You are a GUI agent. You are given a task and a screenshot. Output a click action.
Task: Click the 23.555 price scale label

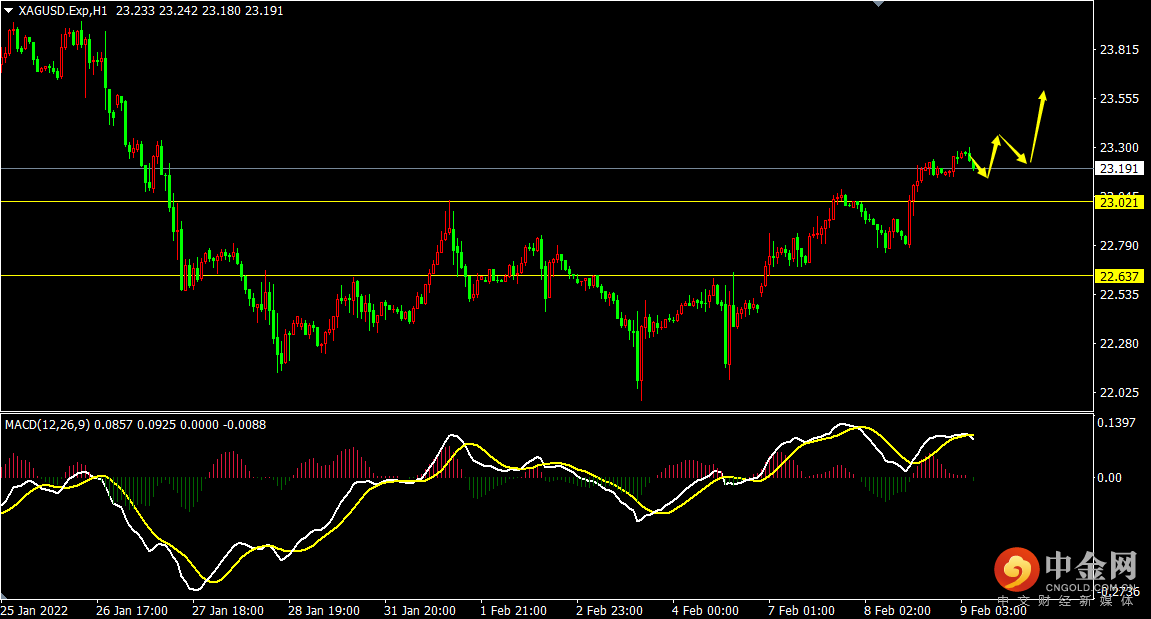[1119, 99]
